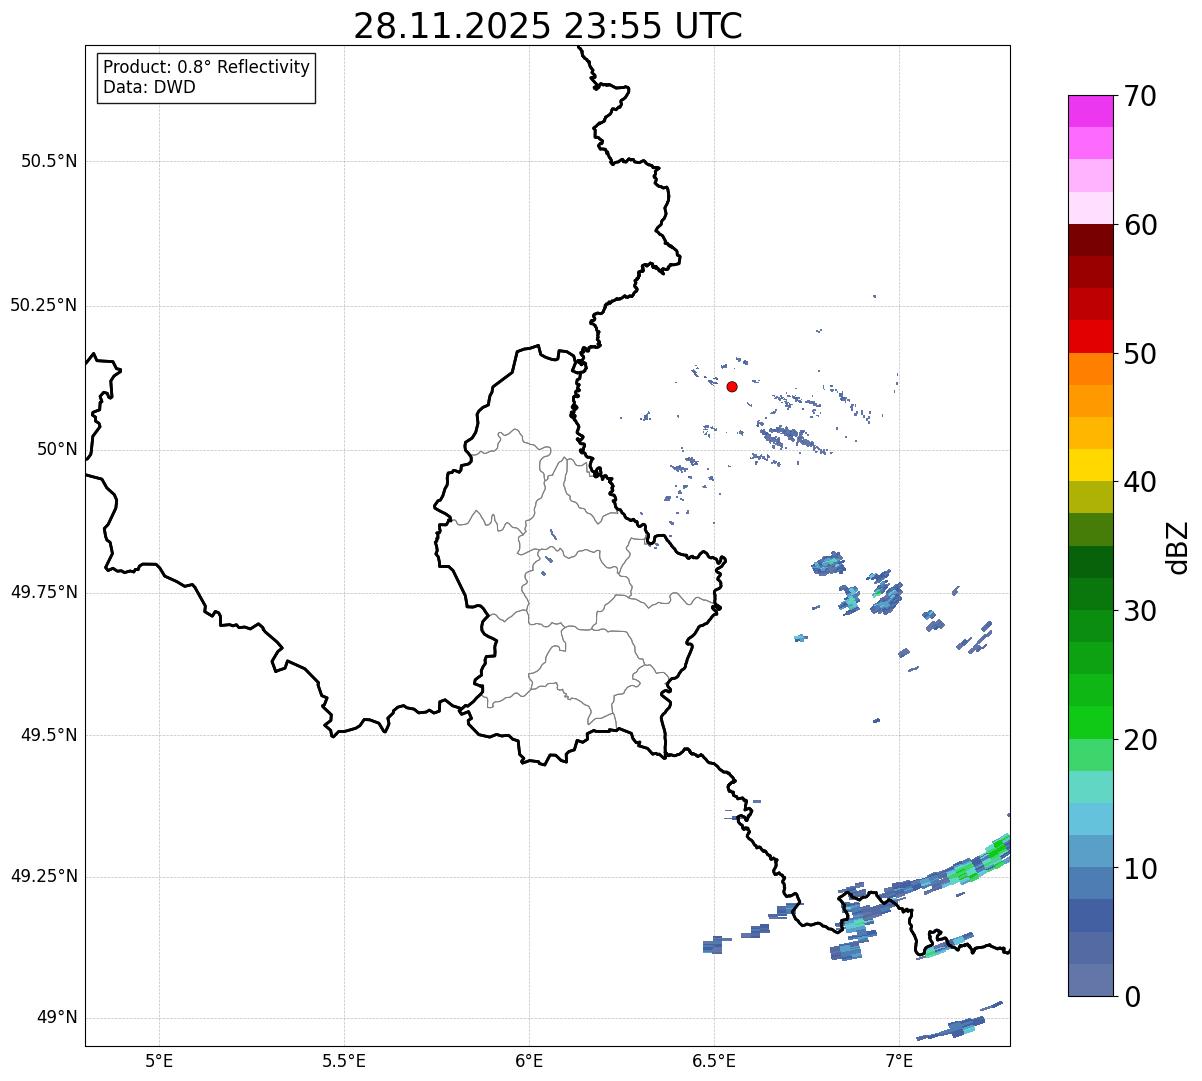Click the colorbar tick label 60
Viewport: 1202px width, 1081px height.
(x=1140, y=225)
